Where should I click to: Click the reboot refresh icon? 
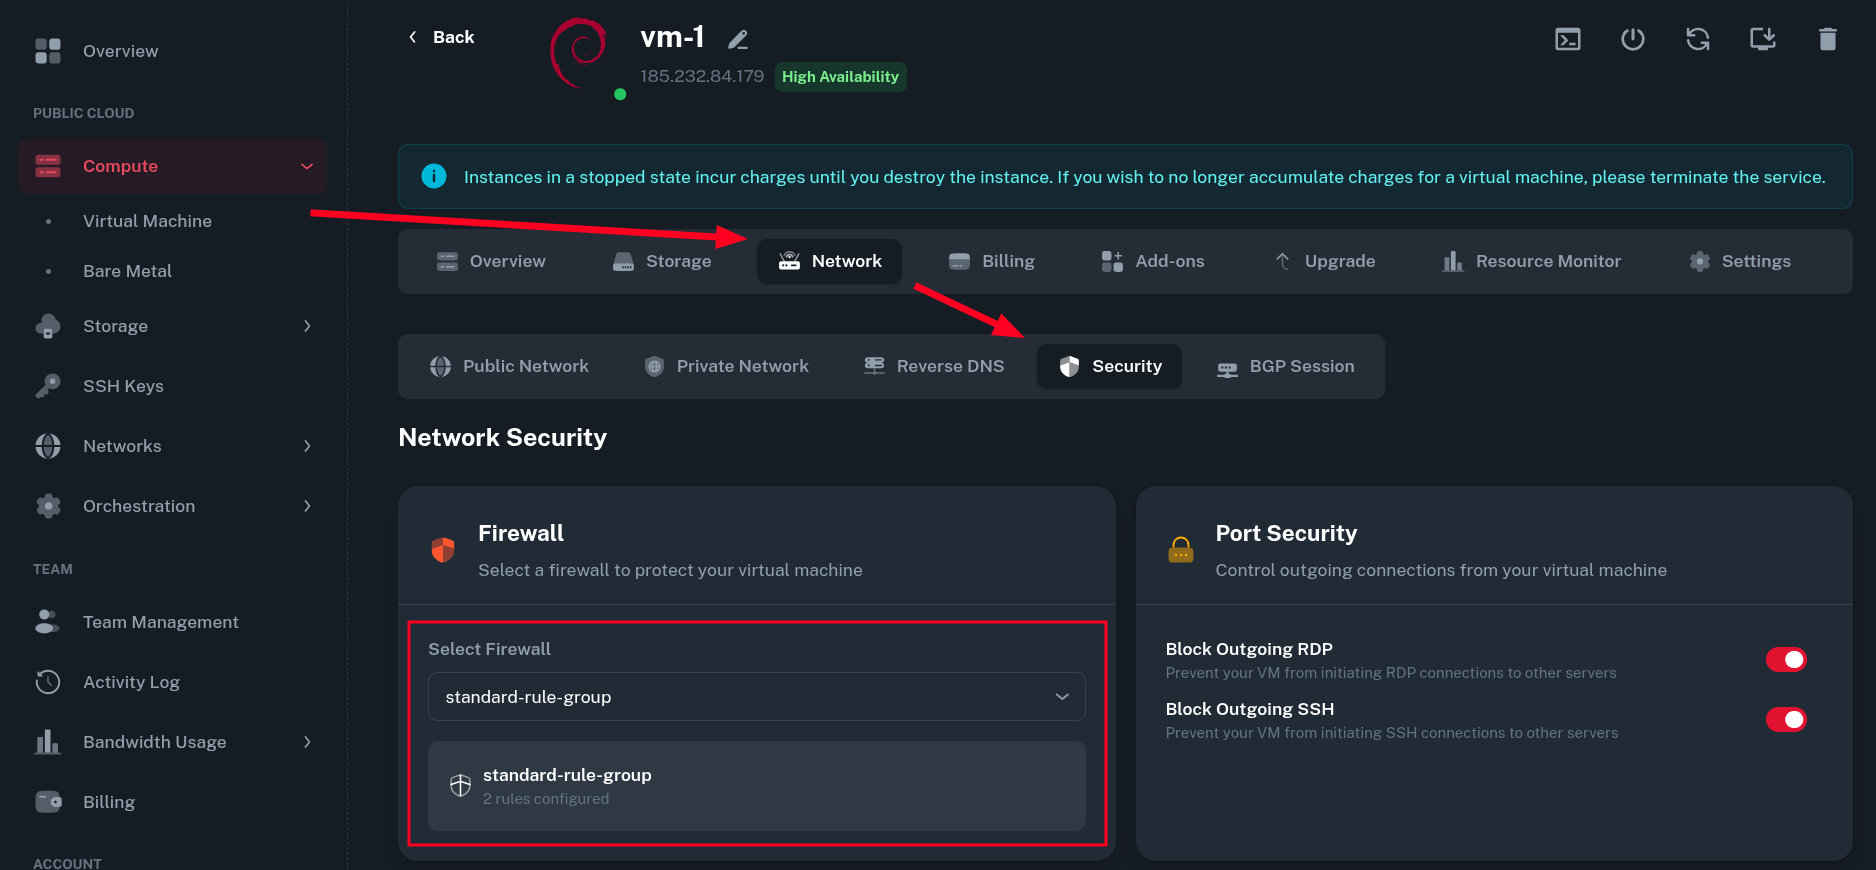(x=1697, y=39)
